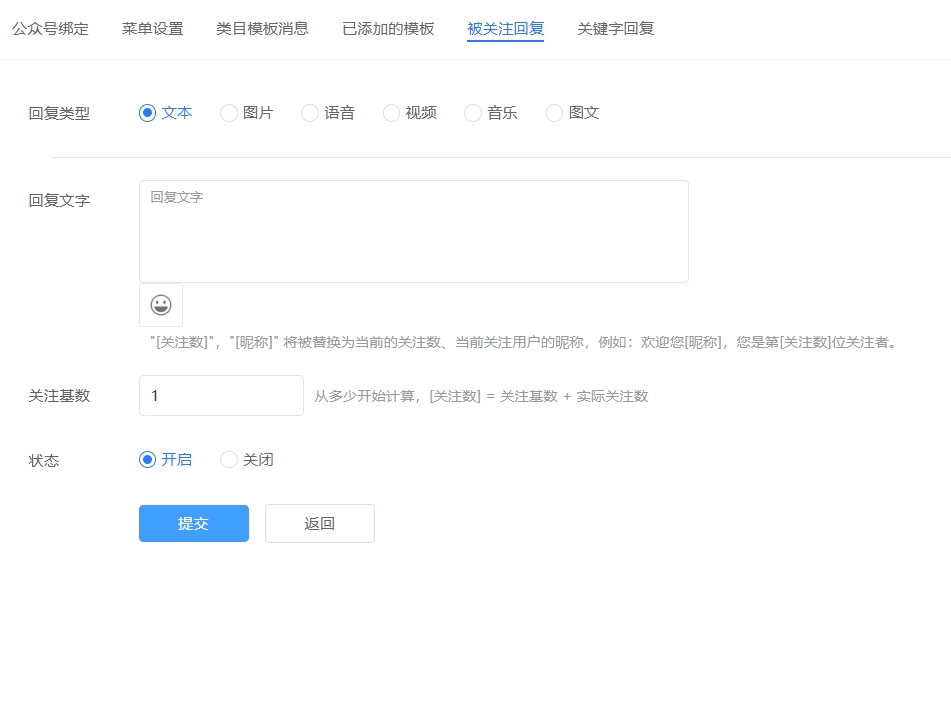Open the 已添加的模板 tab
Image resolution: width=951 pixels, height=708 pixels.
pos(386,29)
